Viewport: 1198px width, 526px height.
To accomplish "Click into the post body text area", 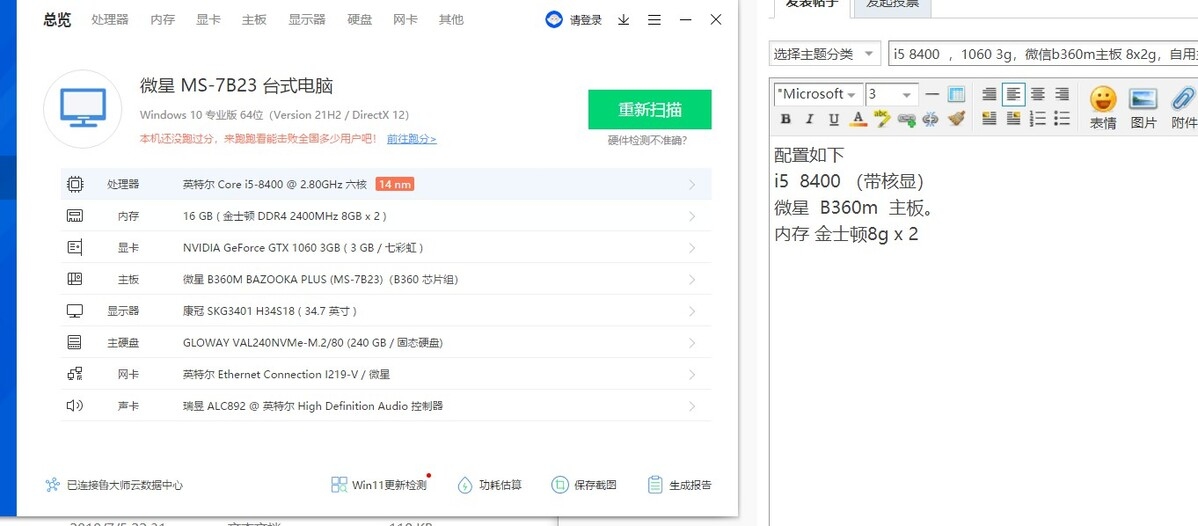I will [x=984, y=329].
